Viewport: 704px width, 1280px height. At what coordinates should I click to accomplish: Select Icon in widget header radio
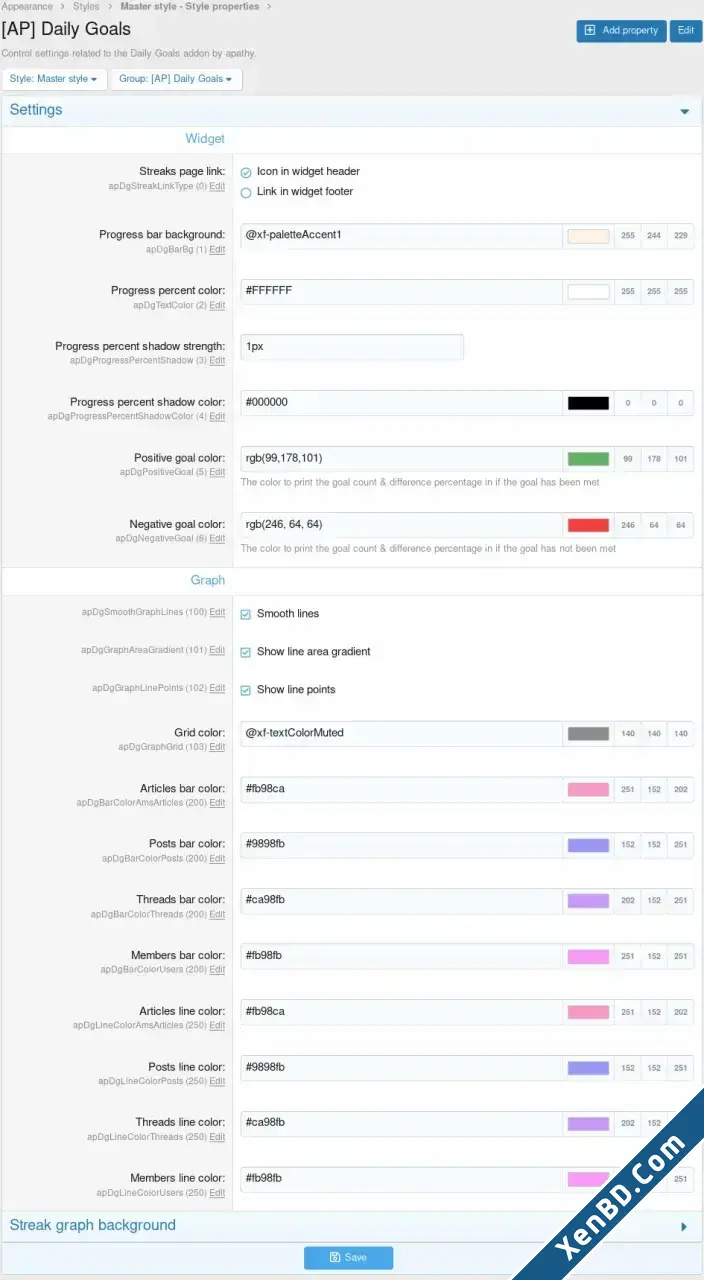pyautogui.click(x=246, y=172)
